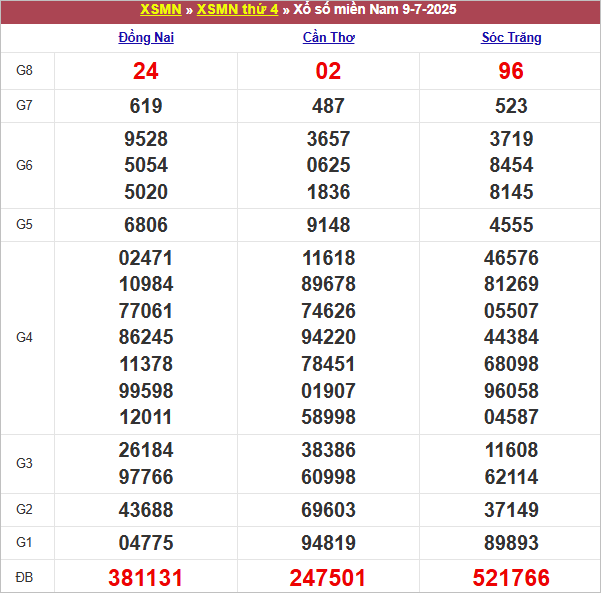The width and height of the screenshot is (601, 593).
Task: Select G6 number 1836
Action: tap(328, 192)
